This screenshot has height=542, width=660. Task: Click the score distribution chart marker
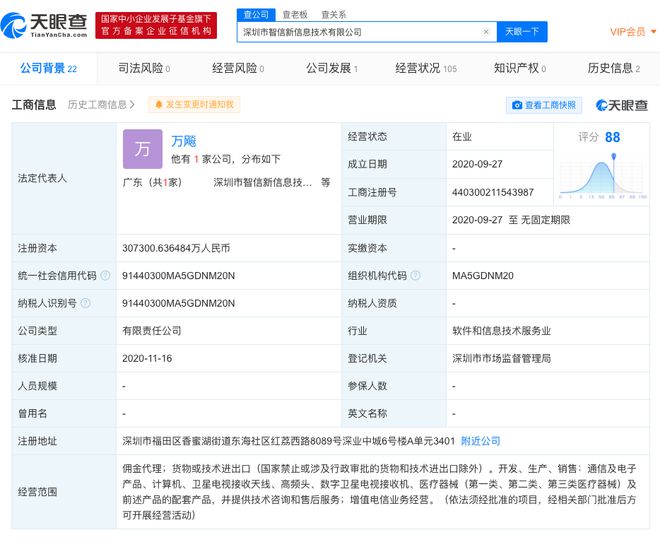pos(614,156)
